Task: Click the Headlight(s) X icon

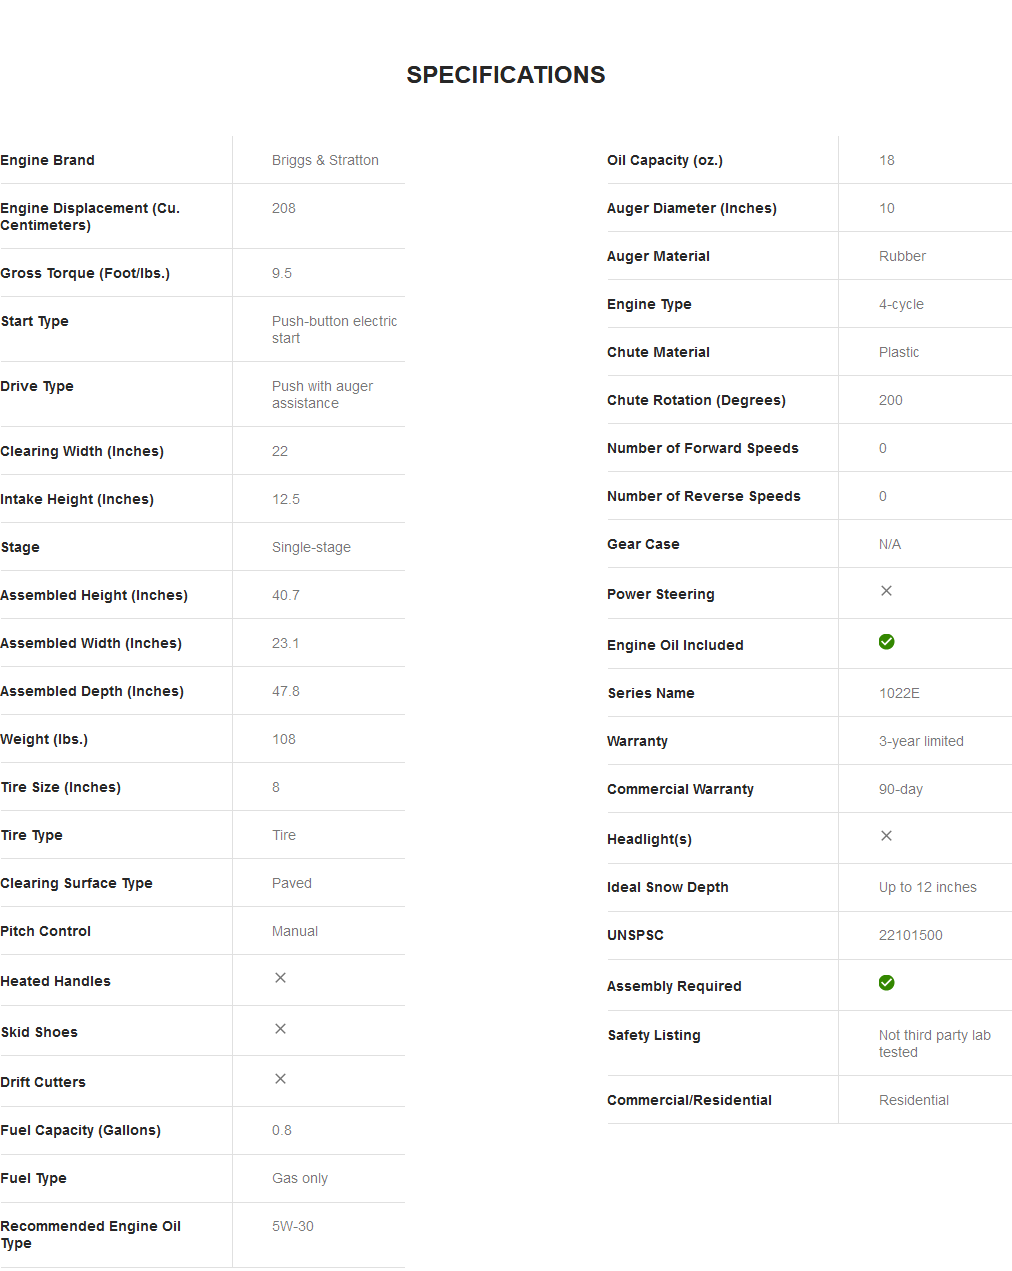Action: pos(886,836)
